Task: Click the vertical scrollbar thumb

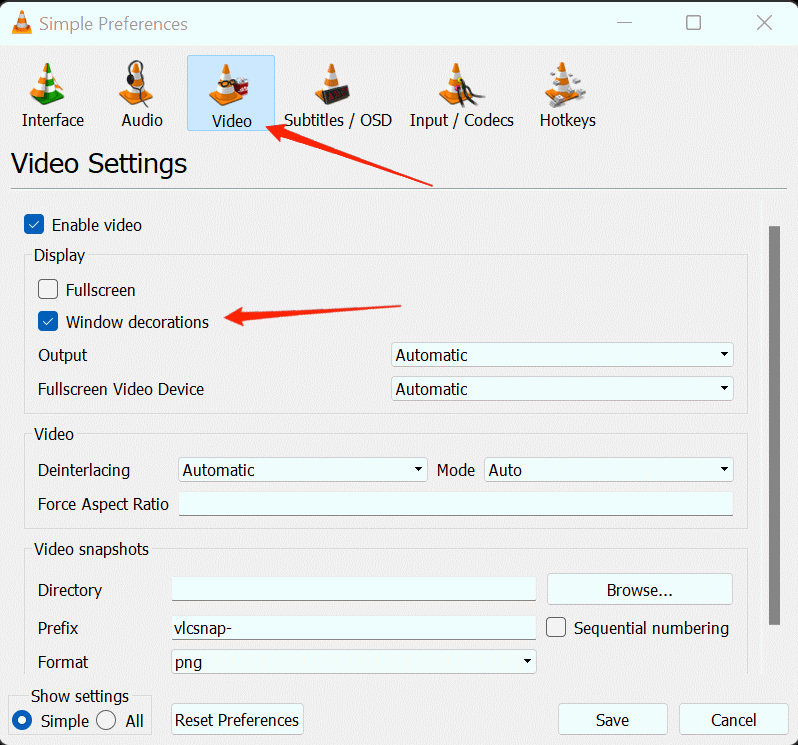Action: tap(774, 425)
